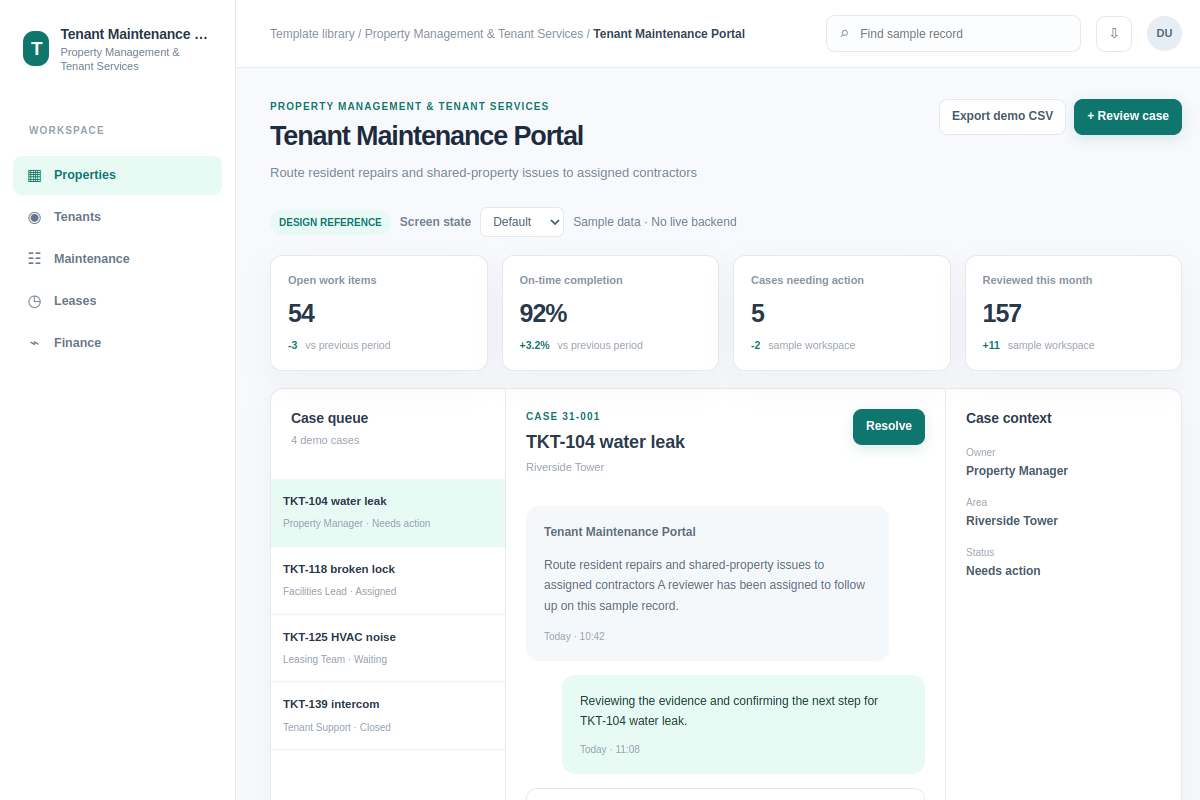
Task: Click the Properties grid icon in sidebar
Action: (35, 175)
